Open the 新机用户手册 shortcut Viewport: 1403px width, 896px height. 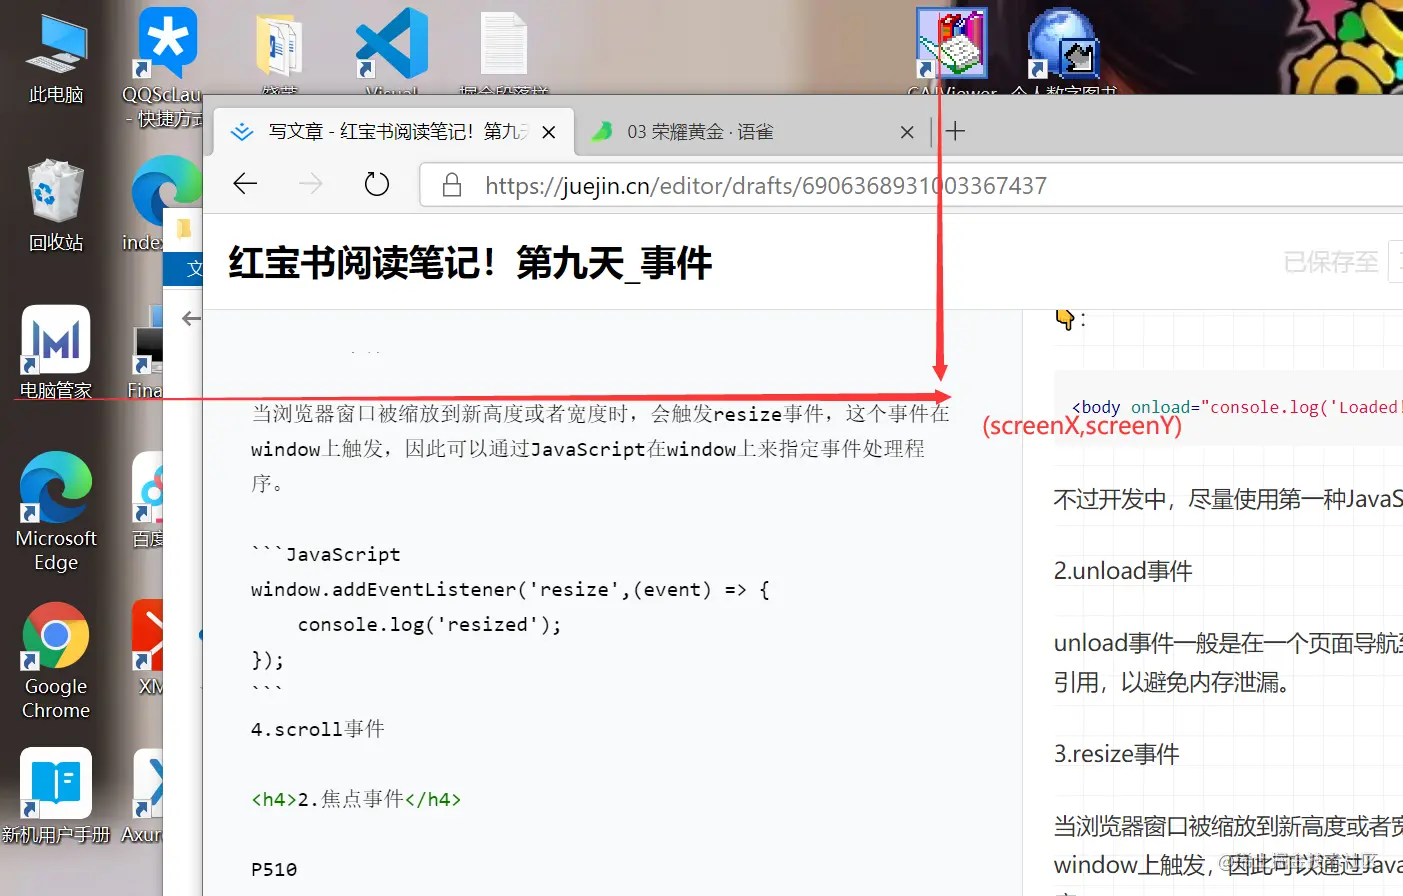click(56, 796)
